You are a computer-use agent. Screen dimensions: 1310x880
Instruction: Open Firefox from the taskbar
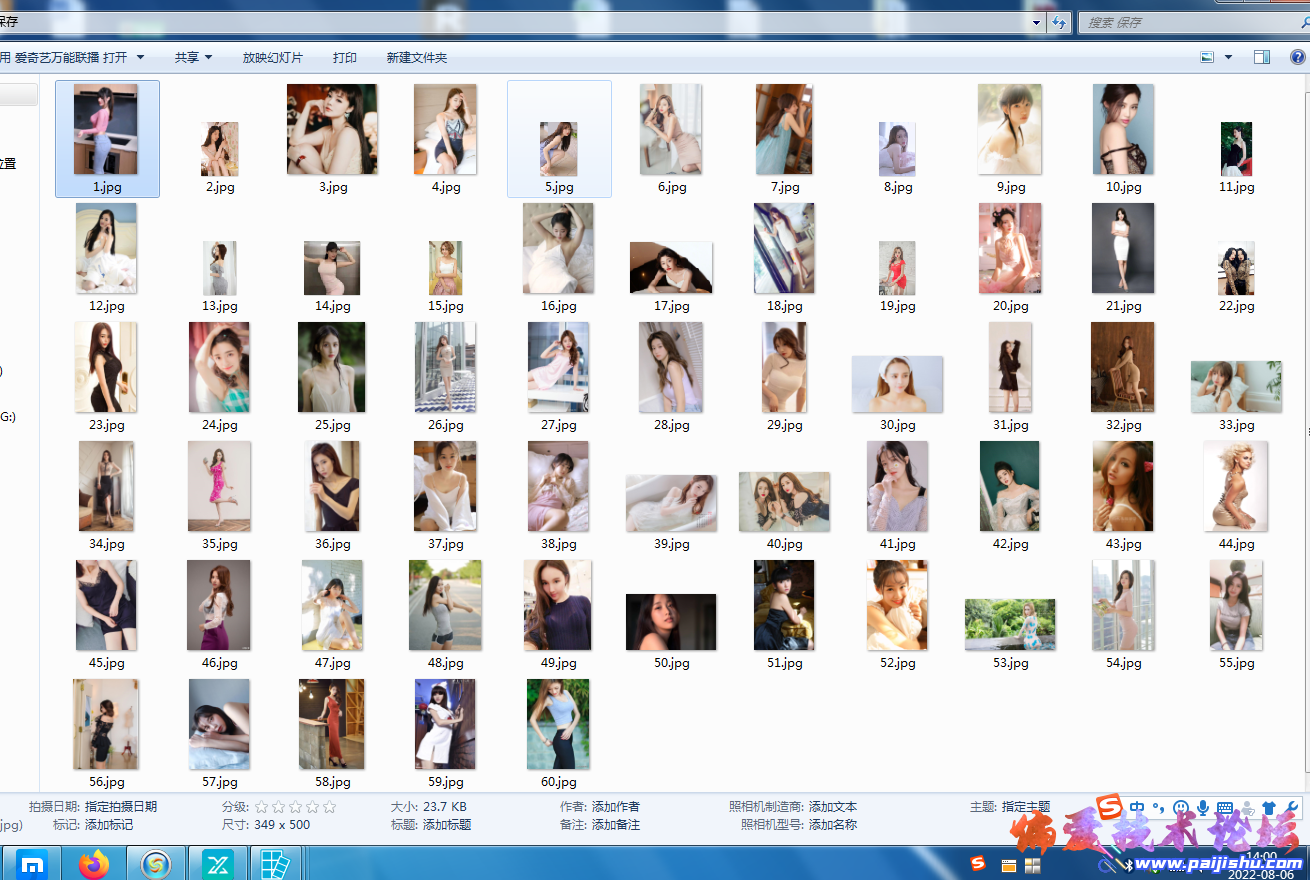(94, 863)
